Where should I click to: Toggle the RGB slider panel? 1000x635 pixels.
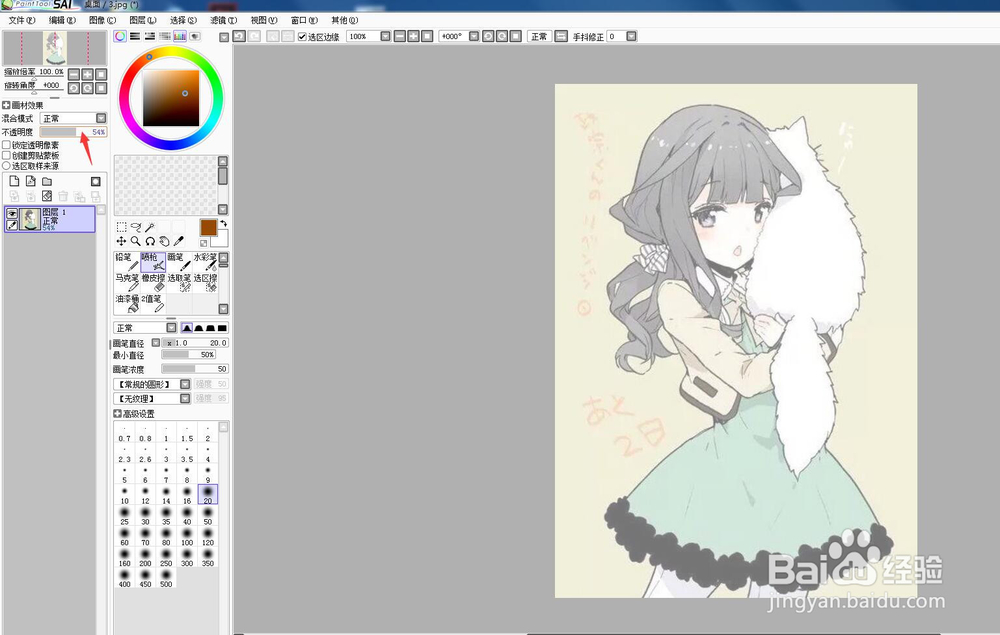(x=135, y=36)
